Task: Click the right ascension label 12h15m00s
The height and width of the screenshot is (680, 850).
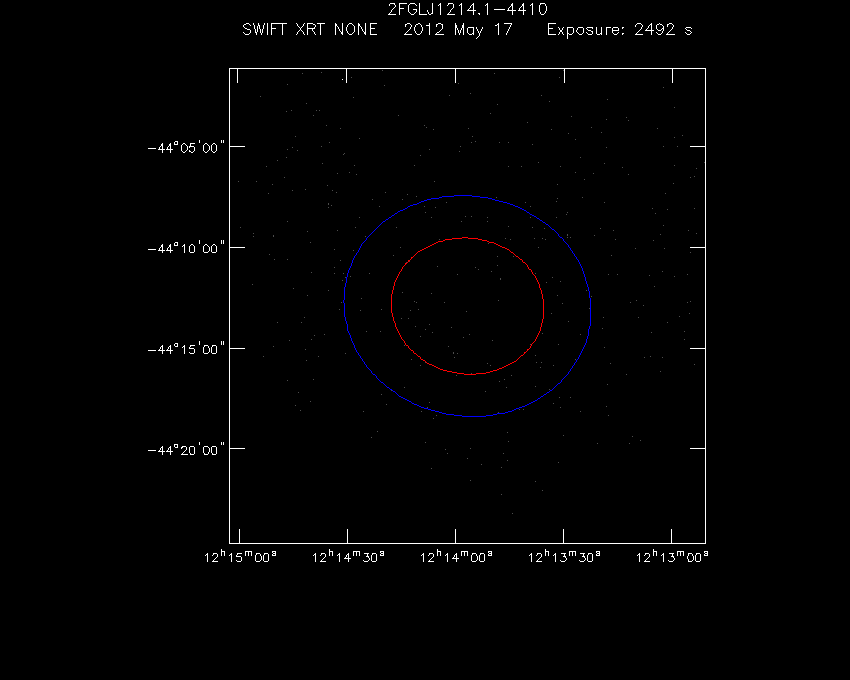Action: pos(240,557)
